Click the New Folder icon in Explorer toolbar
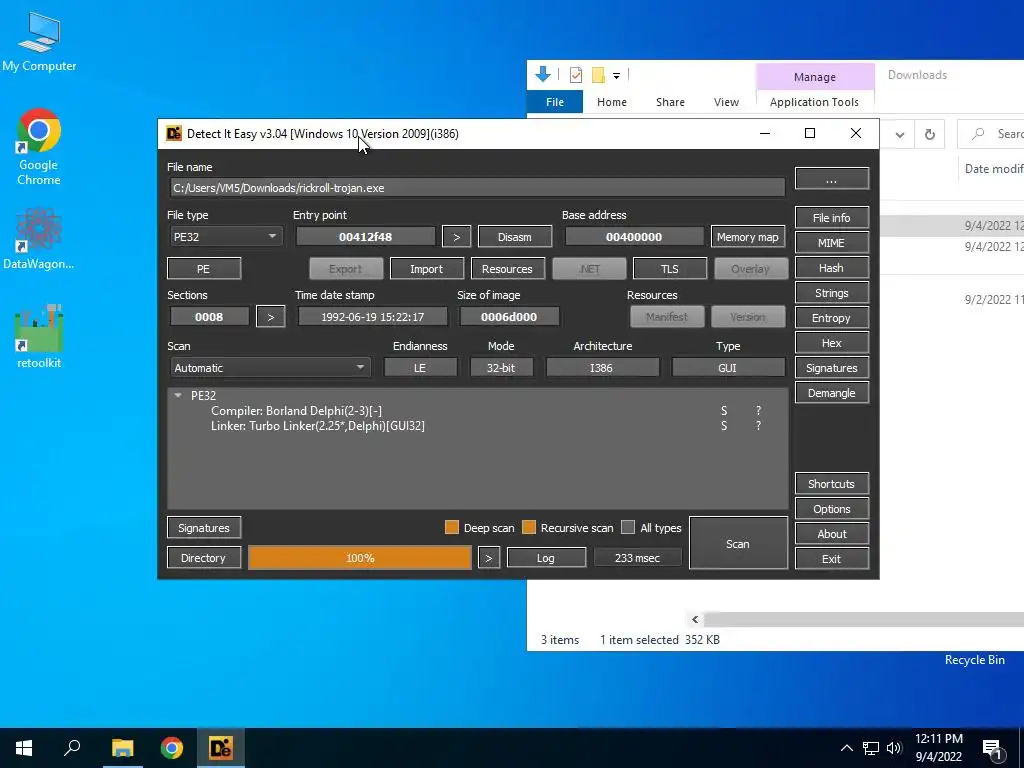The height and width of the screenshot is (768, 1024). click(598, 75)
